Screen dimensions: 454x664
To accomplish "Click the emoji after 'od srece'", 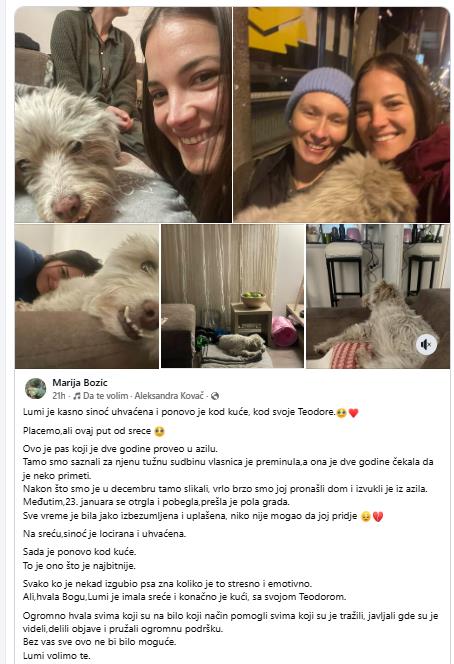I will click(x=160, y=432).
